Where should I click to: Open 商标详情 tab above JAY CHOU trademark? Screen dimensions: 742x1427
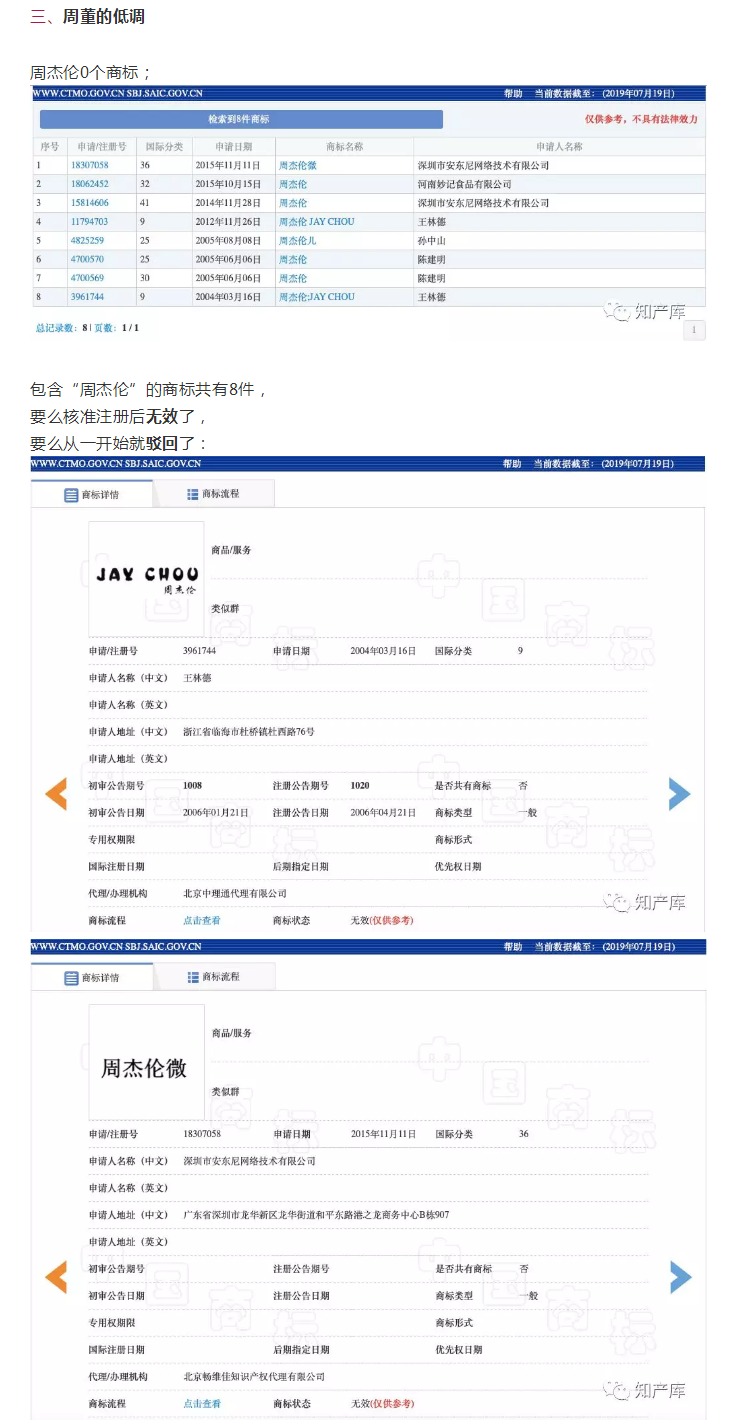92,495
